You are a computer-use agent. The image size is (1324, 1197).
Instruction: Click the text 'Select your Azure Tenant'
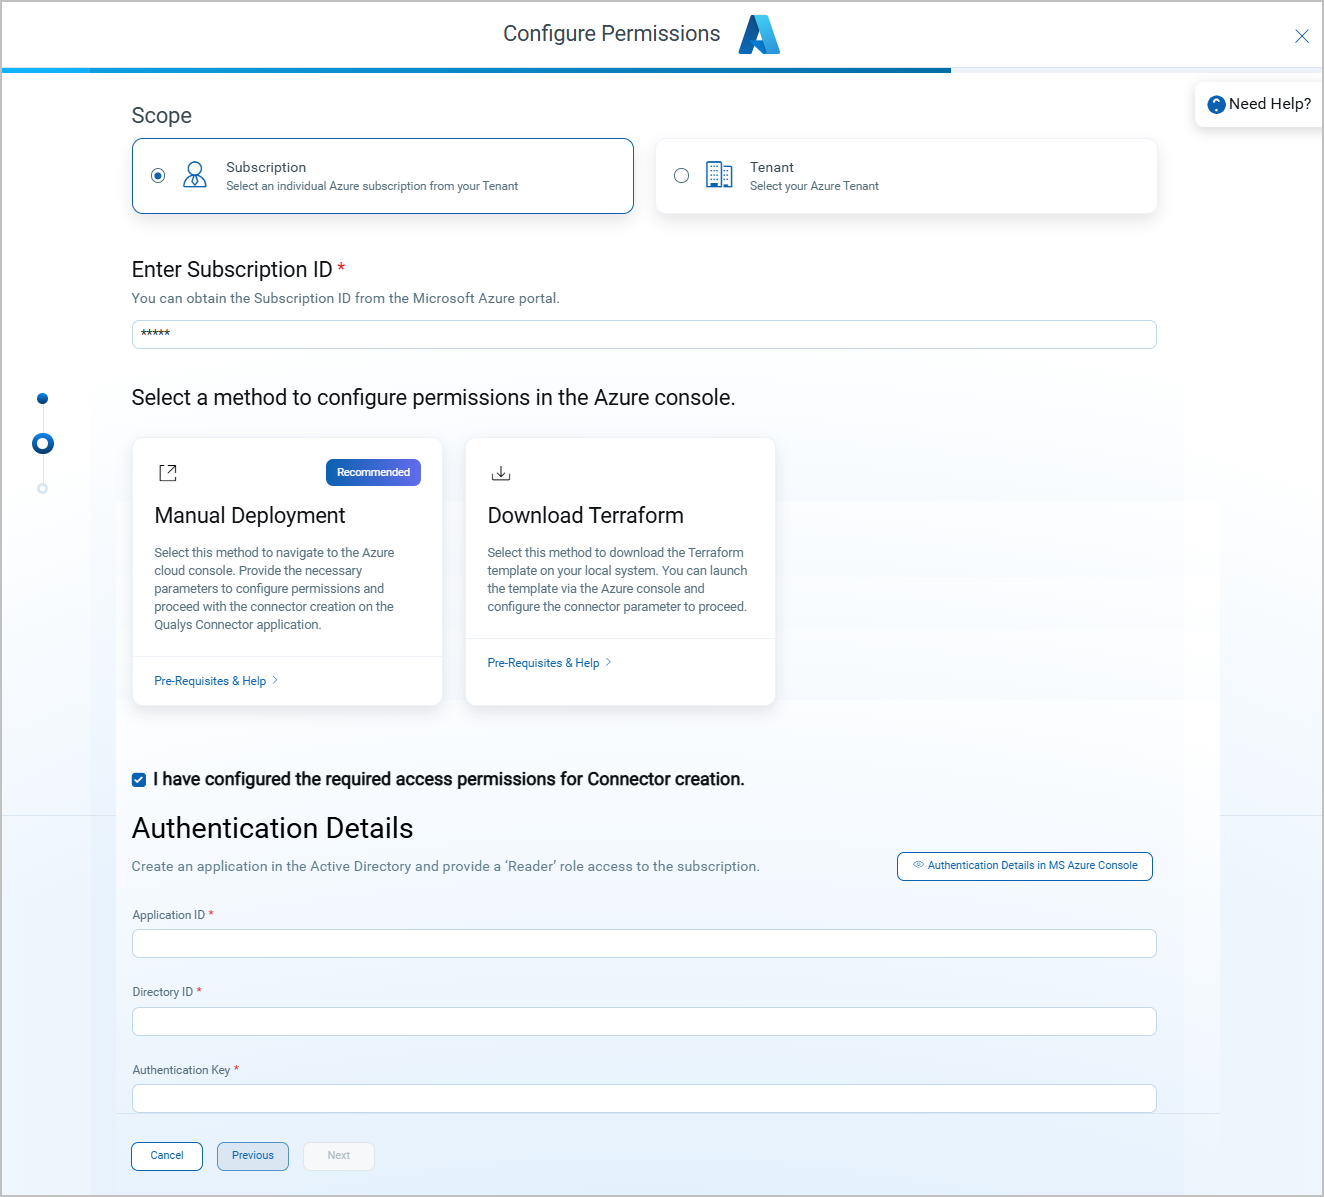[x=814, y=186]
